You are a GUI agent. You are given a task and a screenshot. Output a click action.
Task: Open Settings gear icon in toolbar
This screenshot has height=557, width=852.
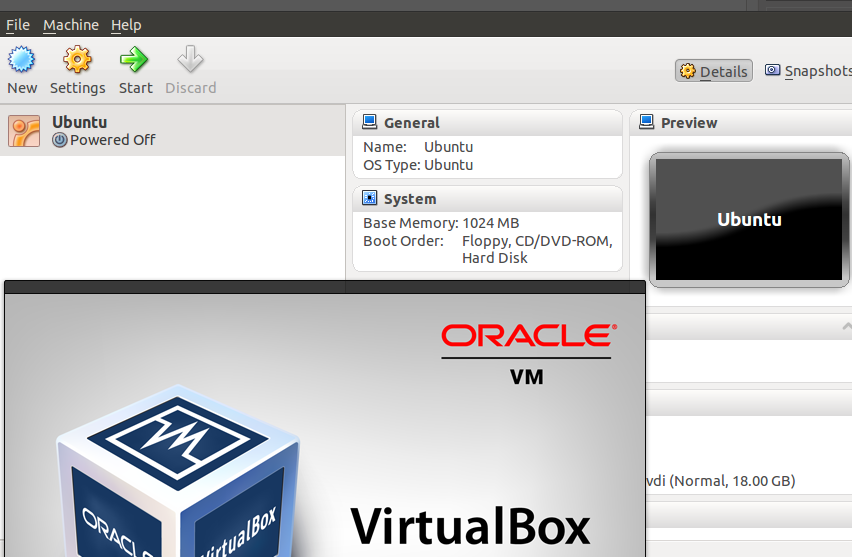[x=77, y=59]
